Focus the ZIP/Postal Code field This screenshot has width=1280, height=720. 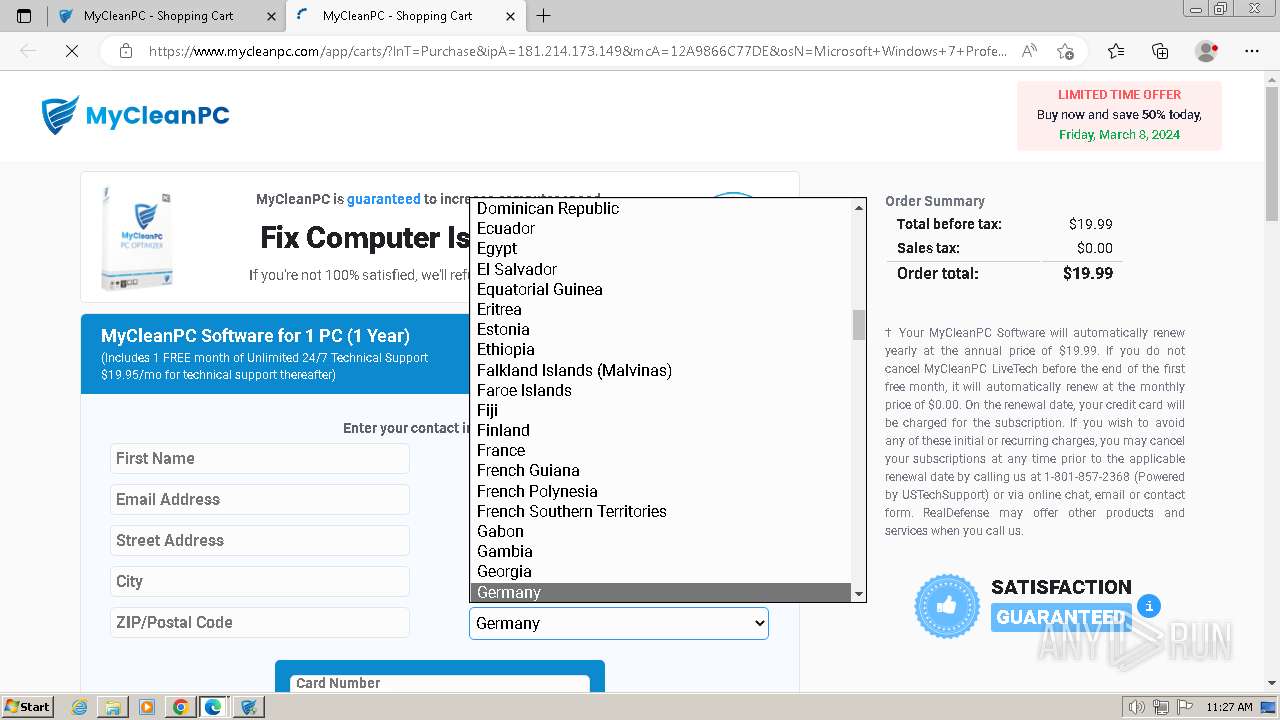pos(260,622)
